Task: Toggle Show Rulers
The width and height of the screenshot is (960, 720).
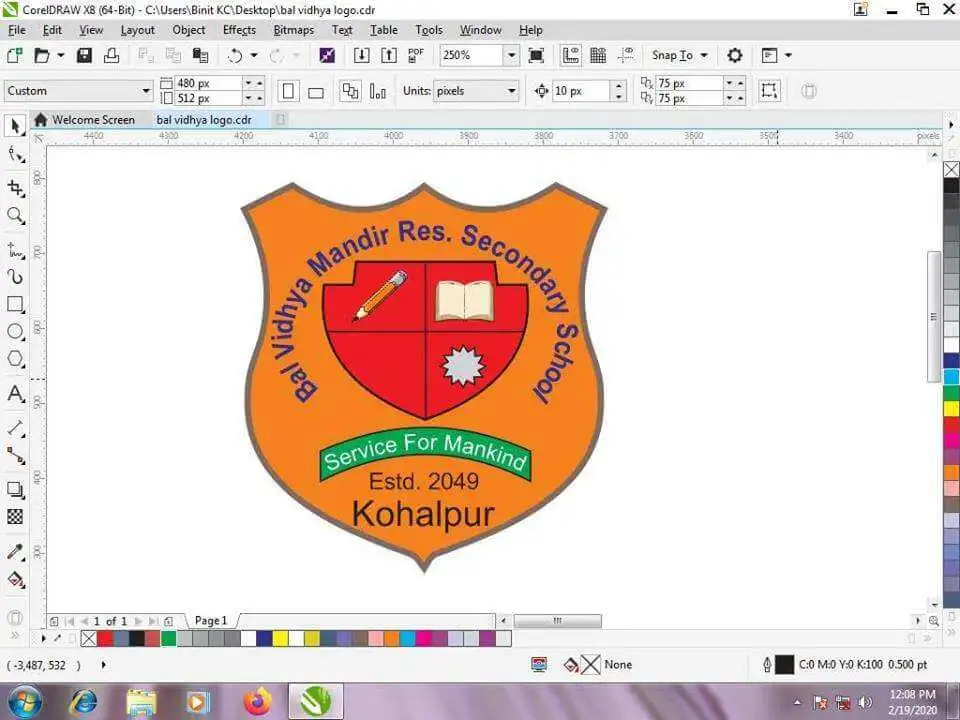Action: coord(571,56)
